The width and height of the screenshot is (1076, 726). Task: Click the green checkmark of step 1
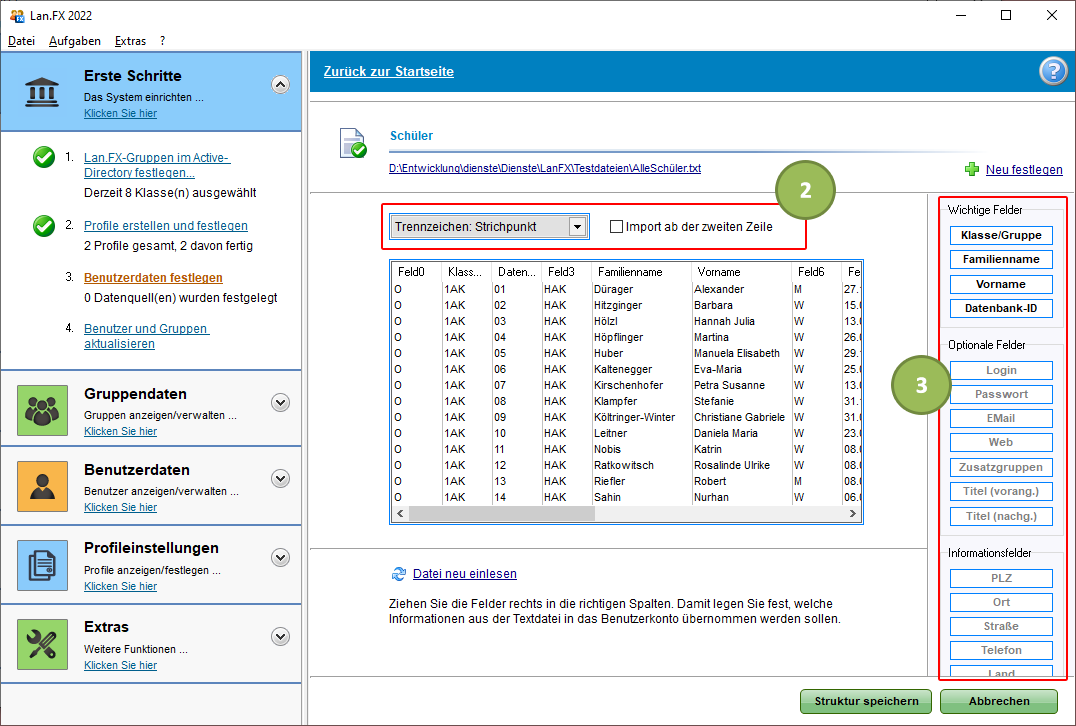(44, 157)
